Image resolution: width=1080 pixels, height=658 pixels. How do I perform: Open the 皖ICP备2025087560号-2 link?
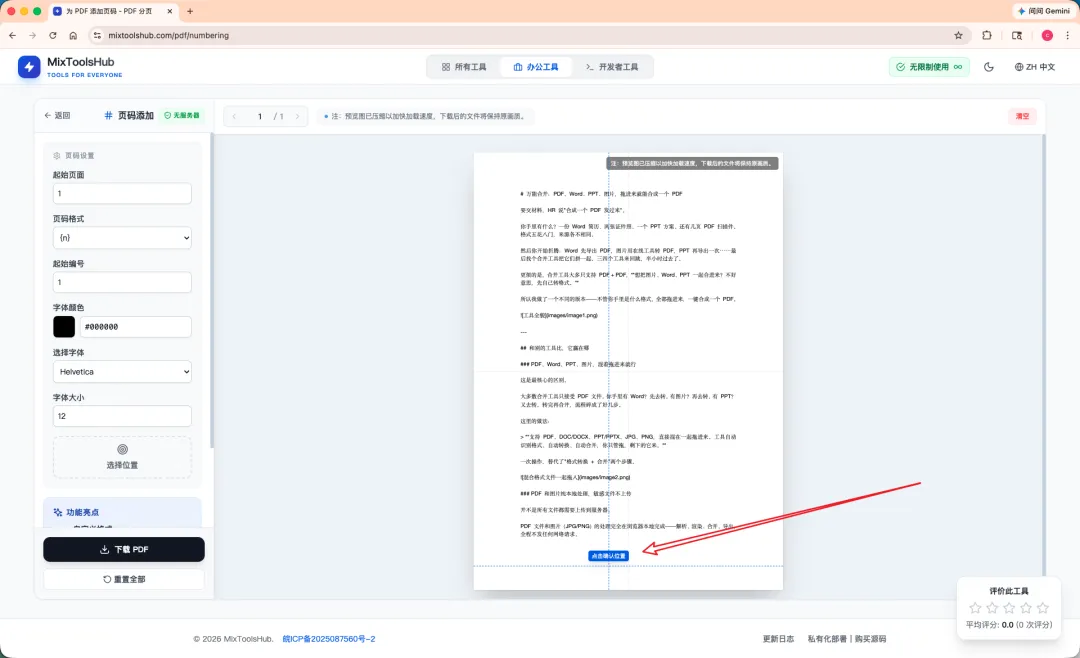pos(329,639)
